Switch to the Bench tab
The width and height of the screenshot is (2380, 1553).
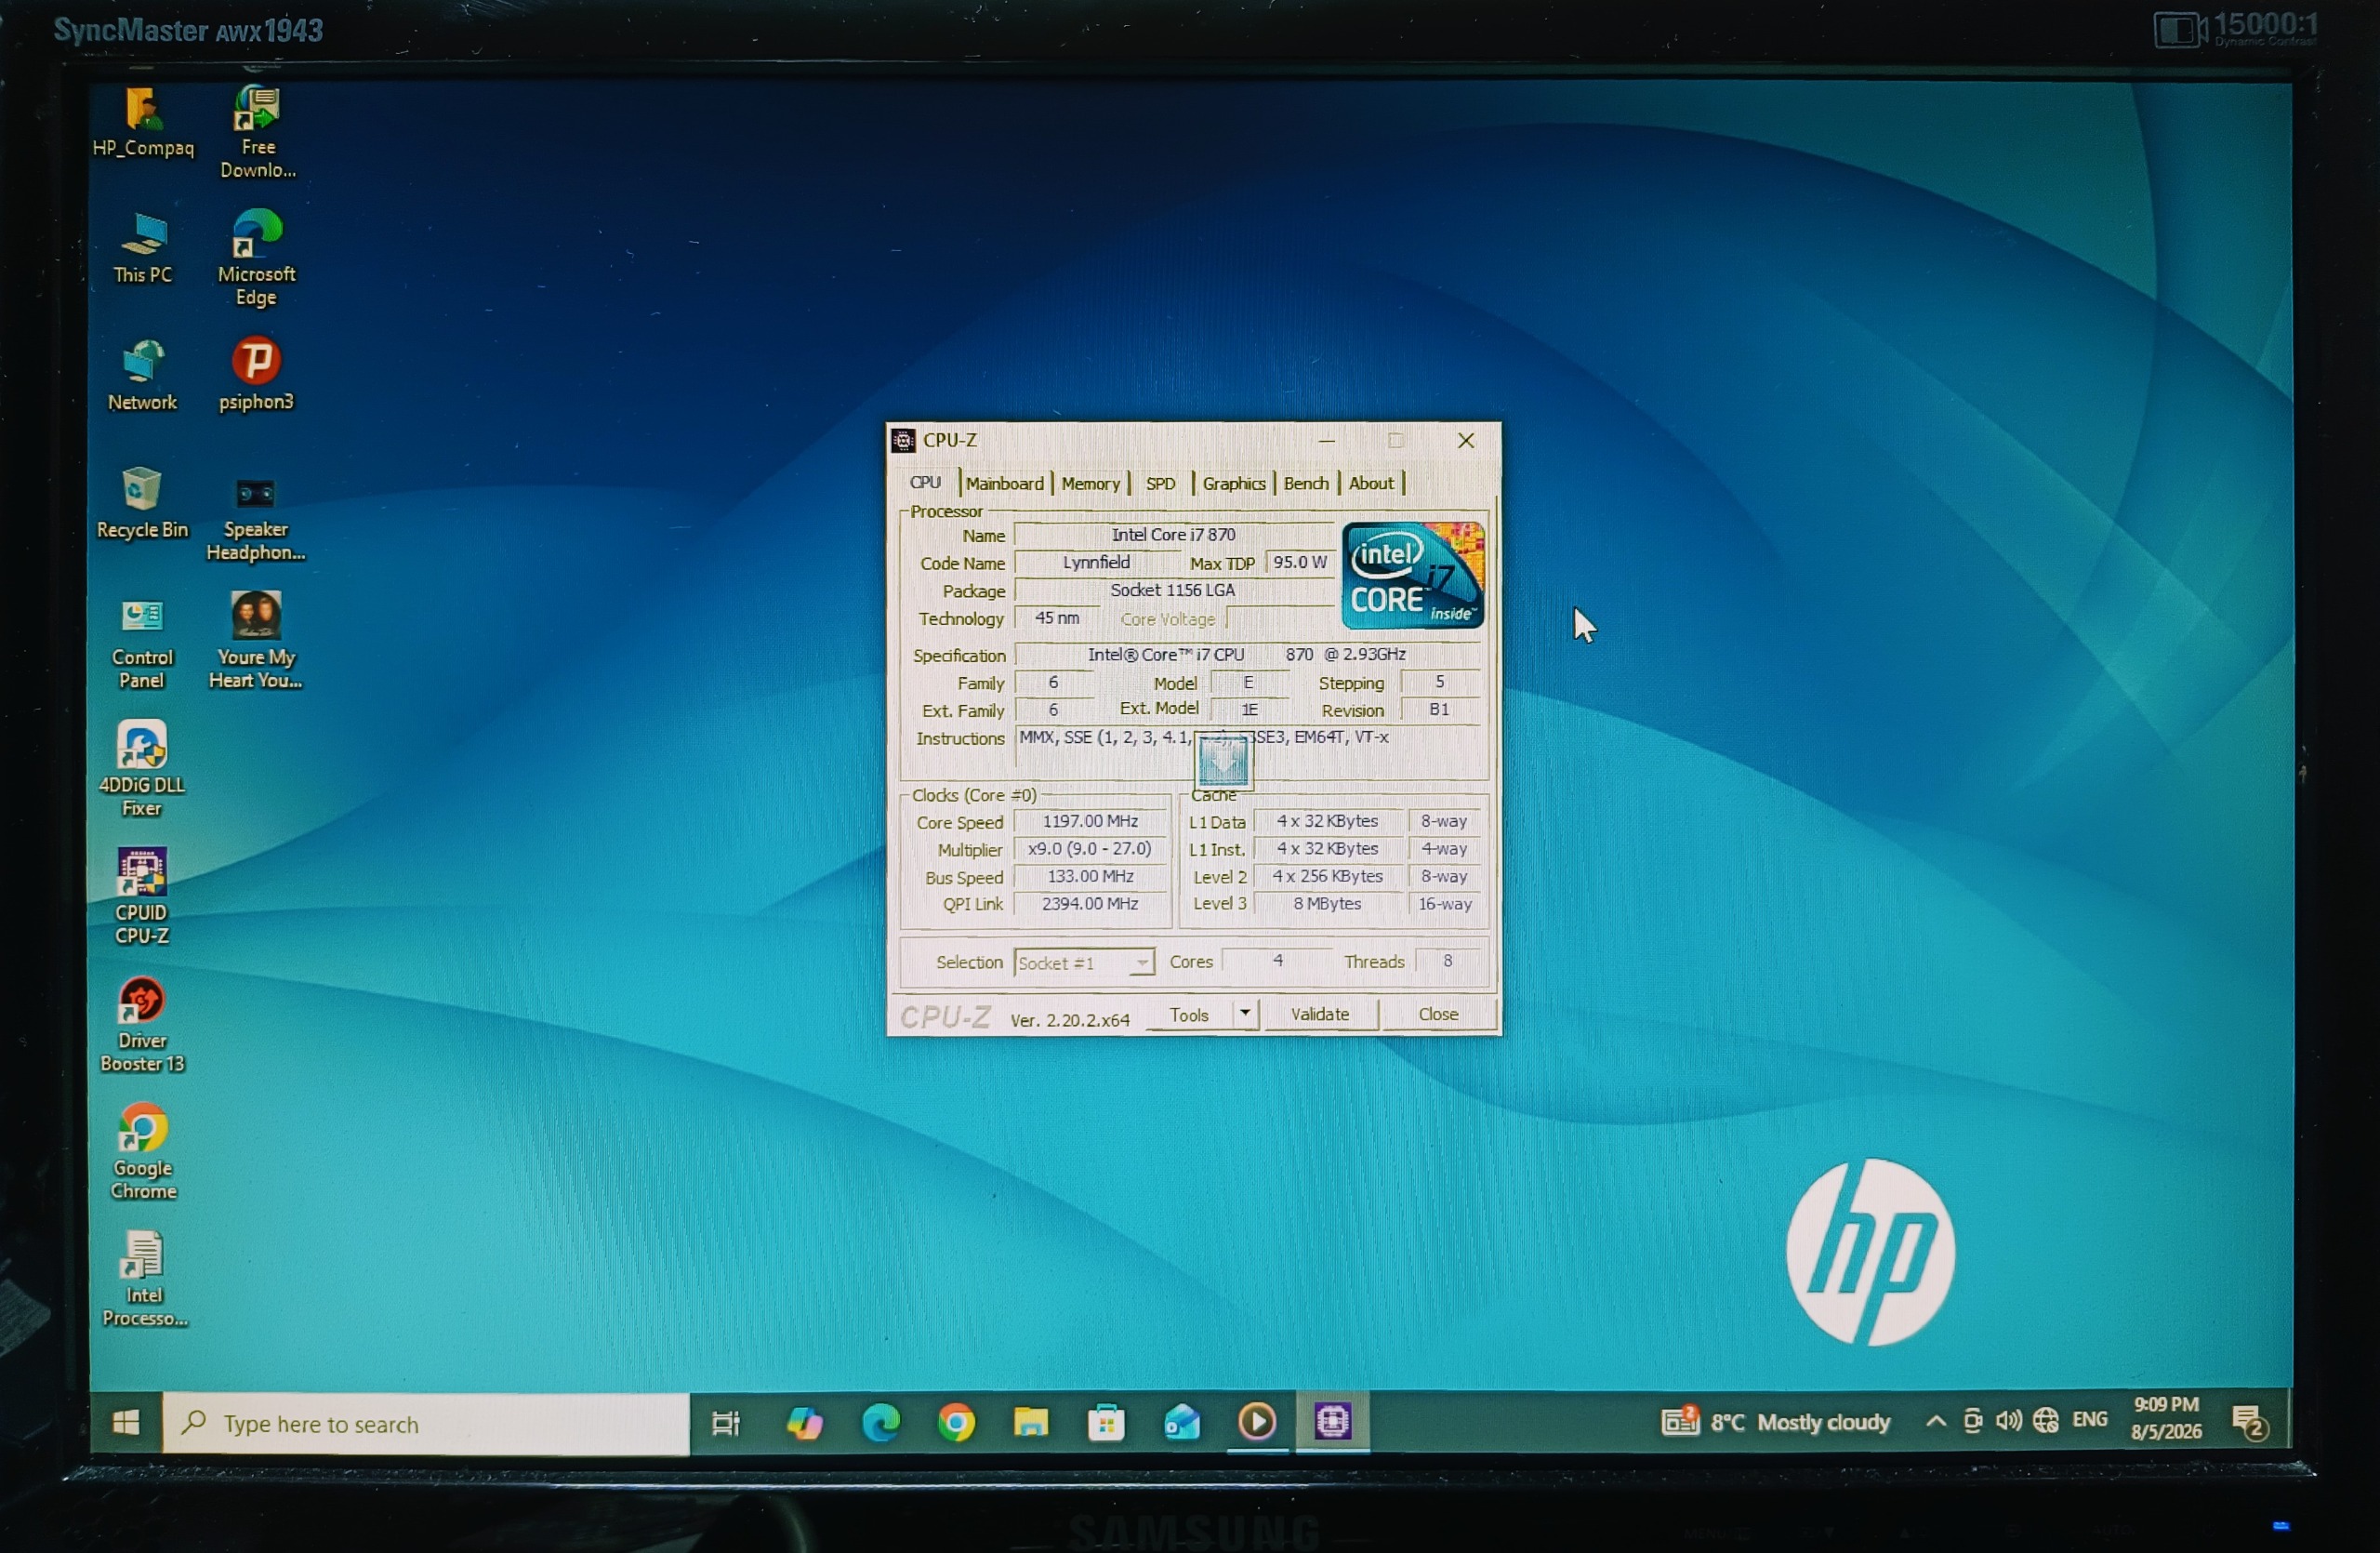[1306, 483]
